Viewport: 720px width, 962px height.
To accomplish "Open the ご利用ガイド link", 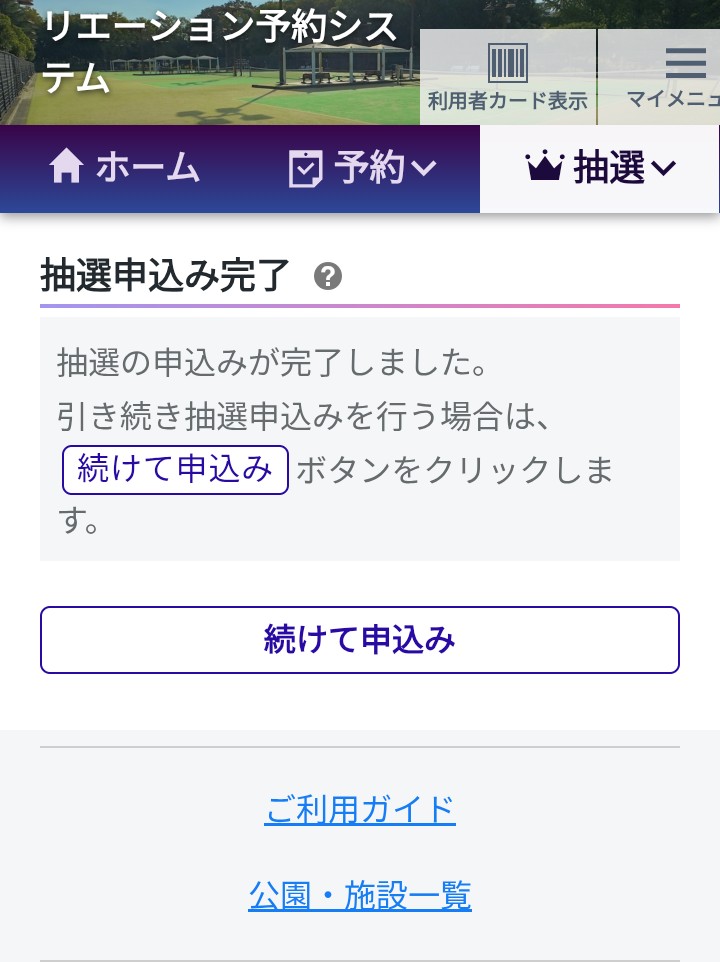I will tap(360, 809).
